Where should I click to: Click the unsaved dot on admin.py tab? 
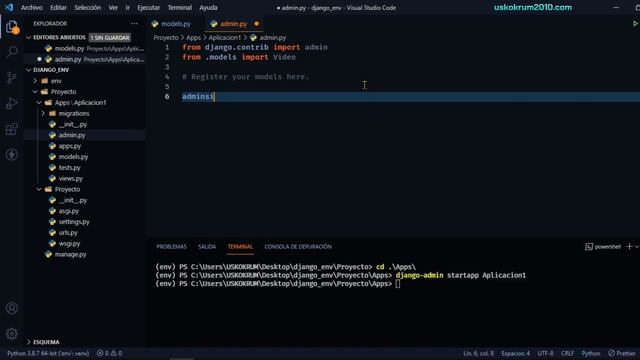tap(256, 24)
